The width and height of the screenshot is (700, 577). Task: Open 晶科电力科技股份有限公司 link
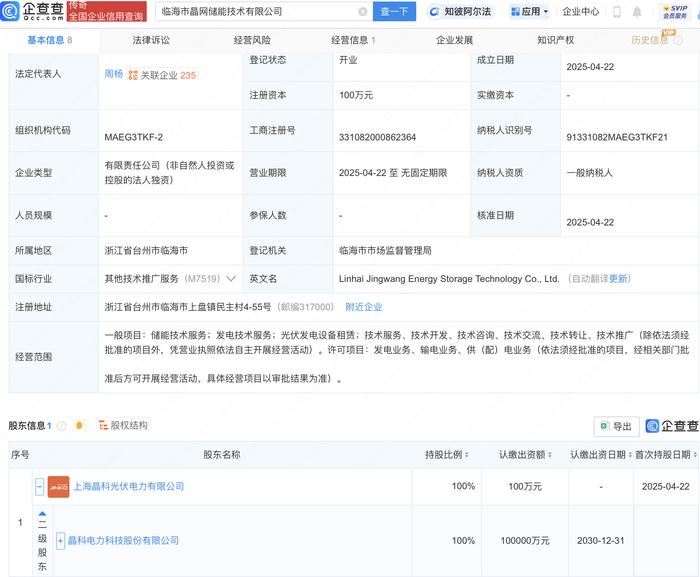tap(123, 540)
